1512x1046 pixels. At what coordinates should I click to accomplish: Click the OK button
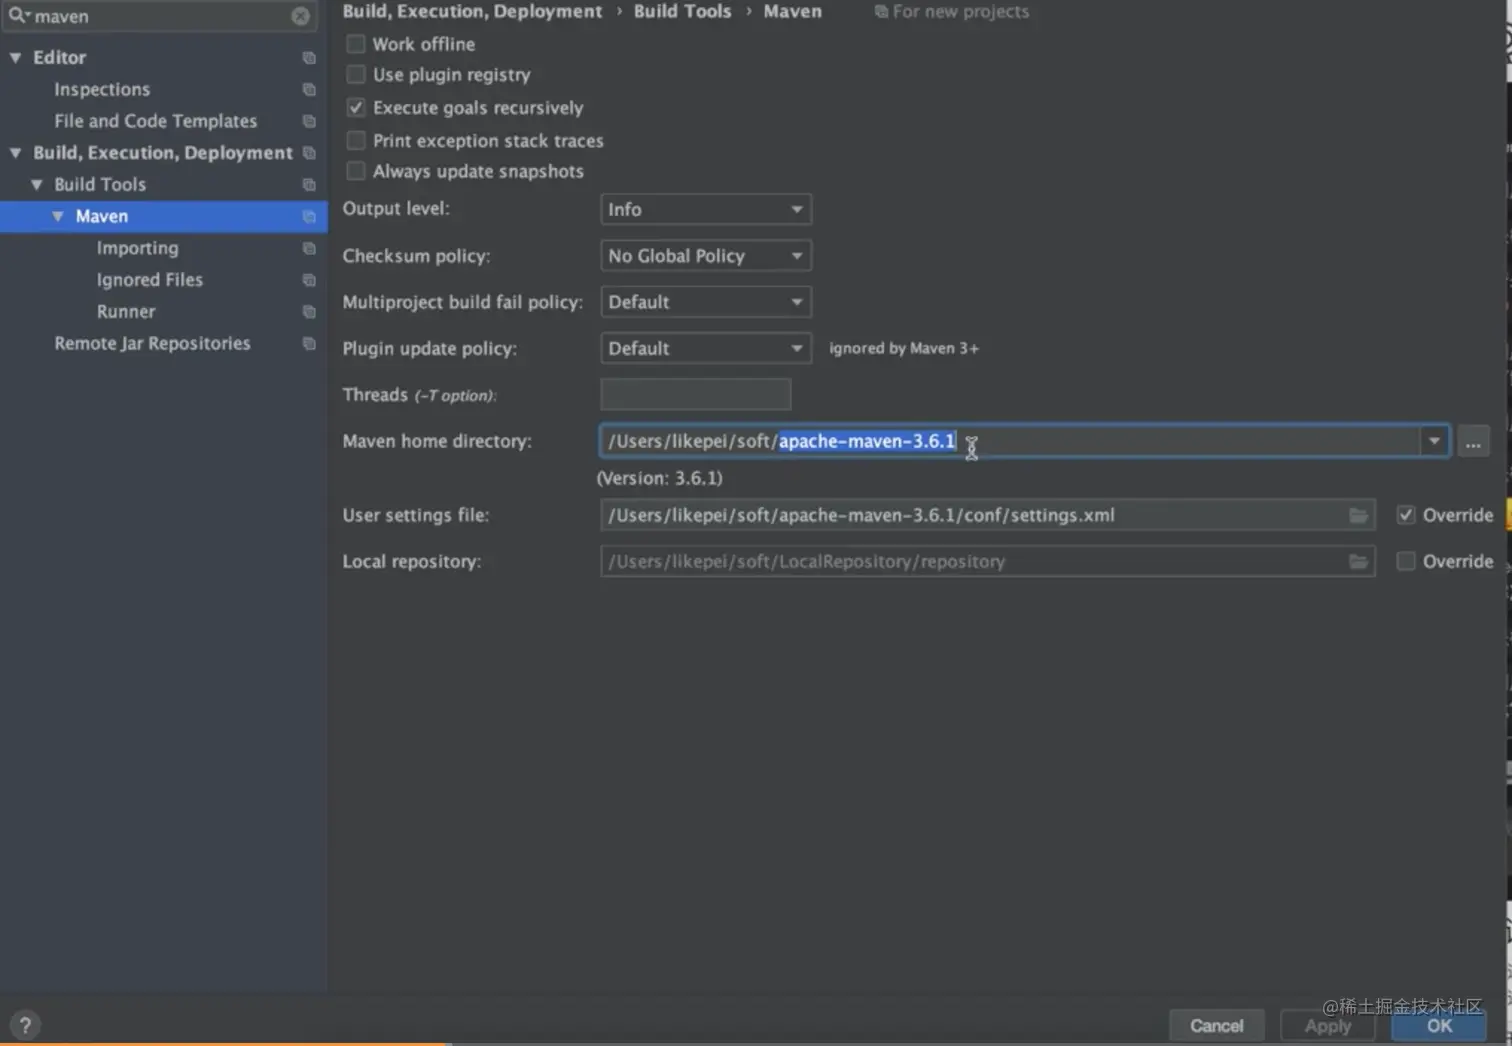point(1439,1026)
